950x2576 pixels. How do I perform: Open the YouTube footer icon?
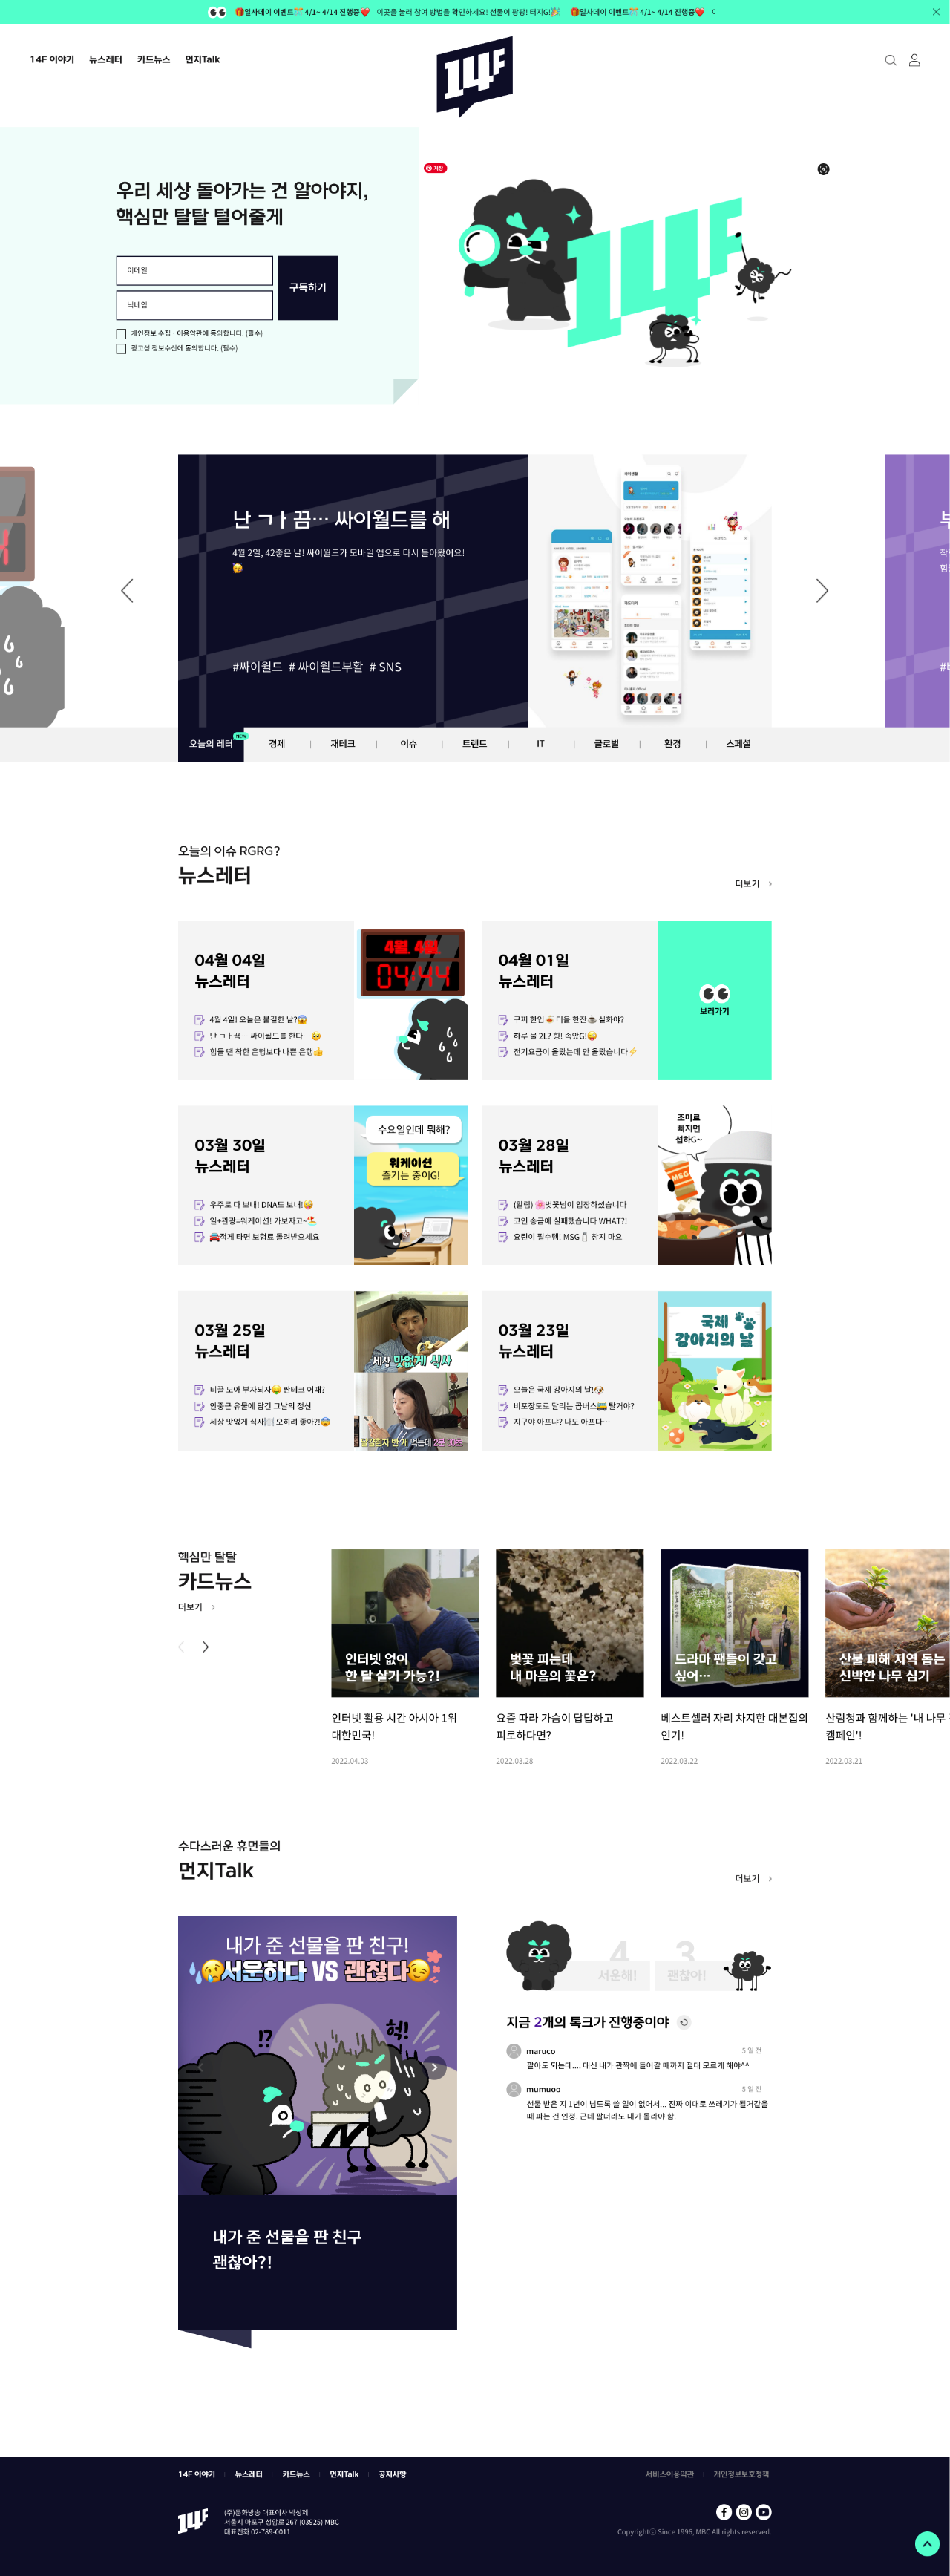(764, 2511)
